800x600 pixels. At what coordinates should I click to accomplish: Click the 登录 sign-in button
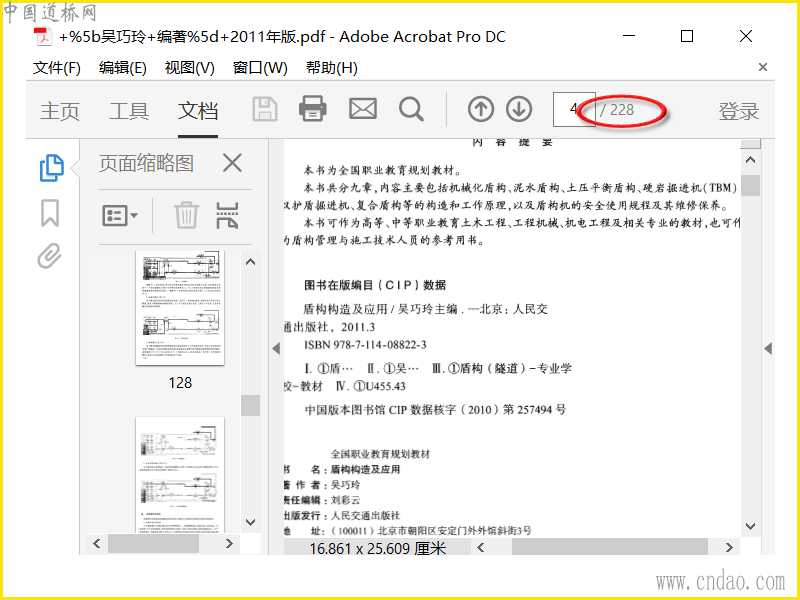[739, 111]
